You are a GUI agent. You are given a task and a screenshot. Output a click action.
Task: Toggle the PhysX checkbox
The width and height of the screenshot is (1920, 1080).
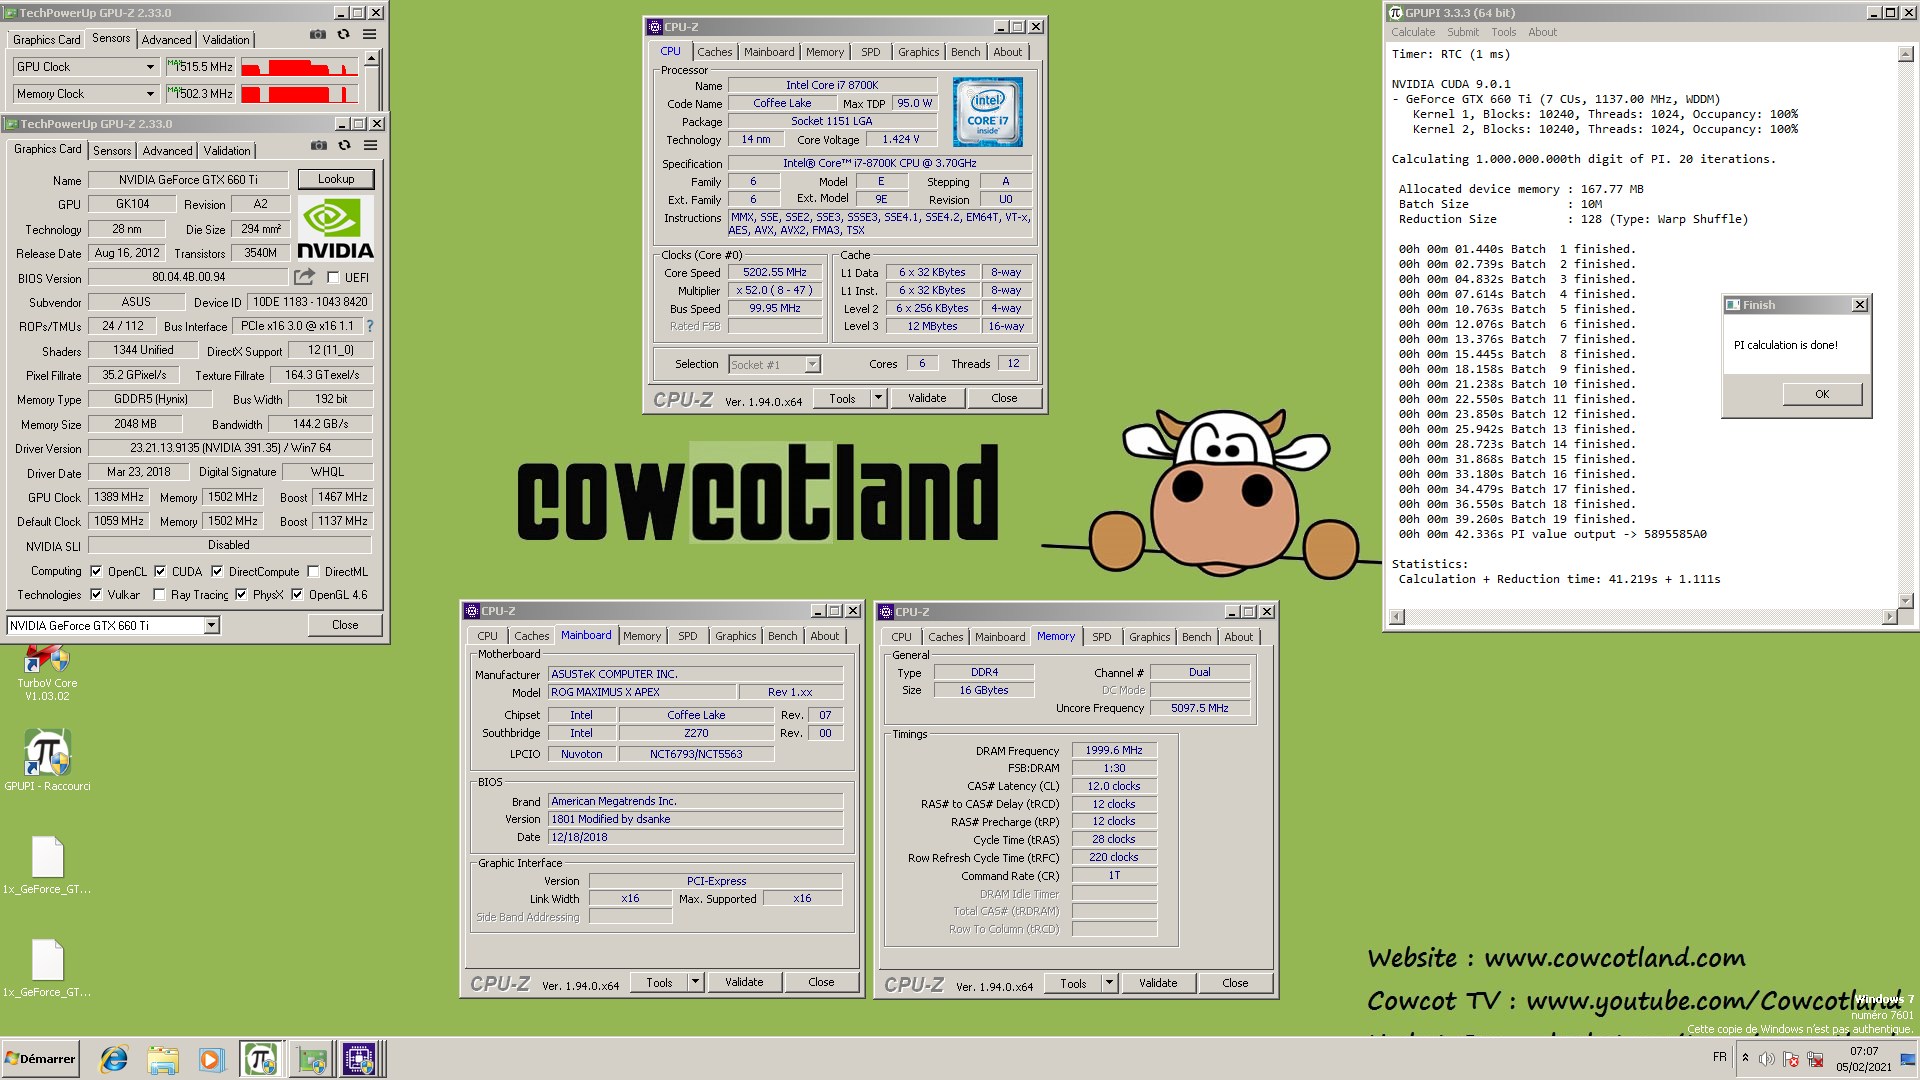click(241, 594)
